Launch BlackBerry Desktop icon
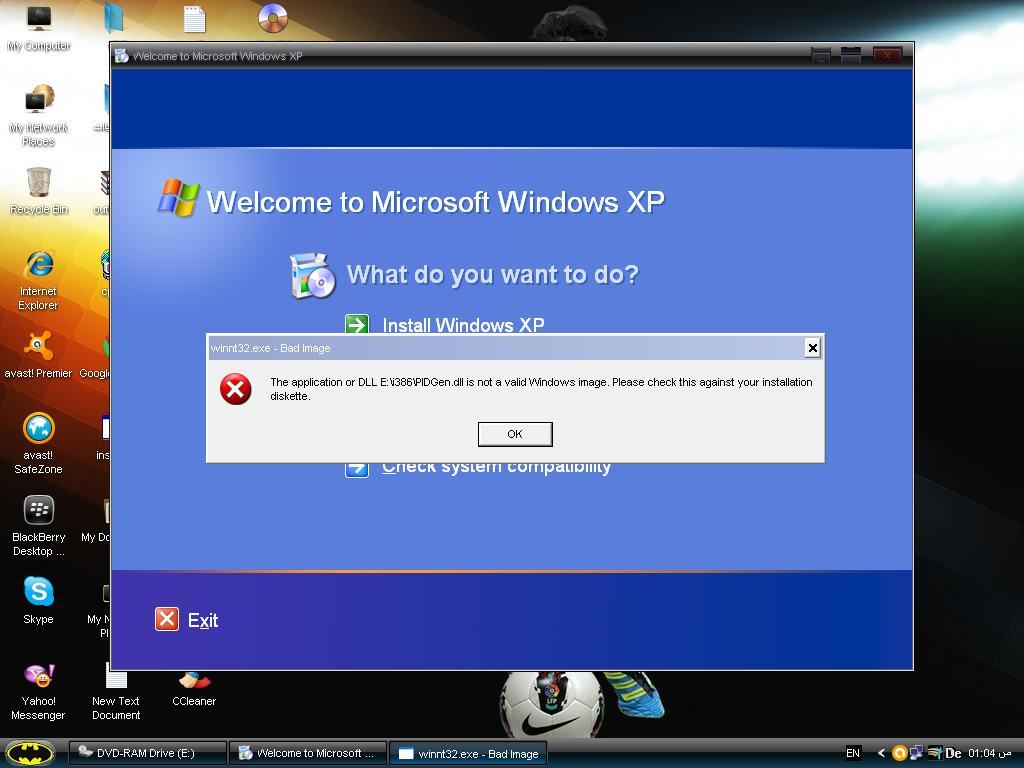The image size is (1024, 768). point(39,526)
